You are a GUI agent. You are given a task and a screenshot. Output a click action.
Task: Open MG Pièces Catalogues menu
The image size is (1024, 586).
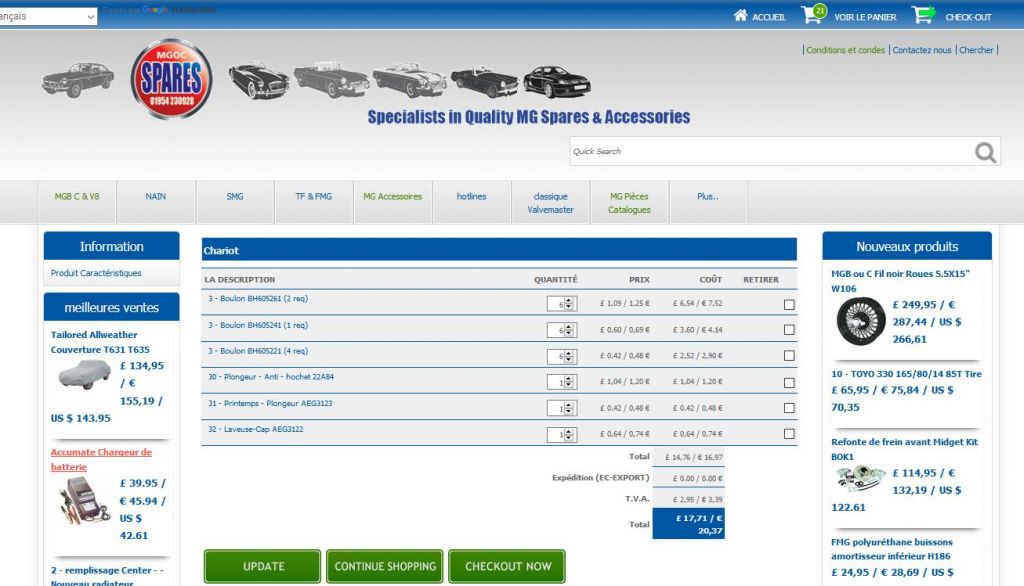(x=630, y=203)
